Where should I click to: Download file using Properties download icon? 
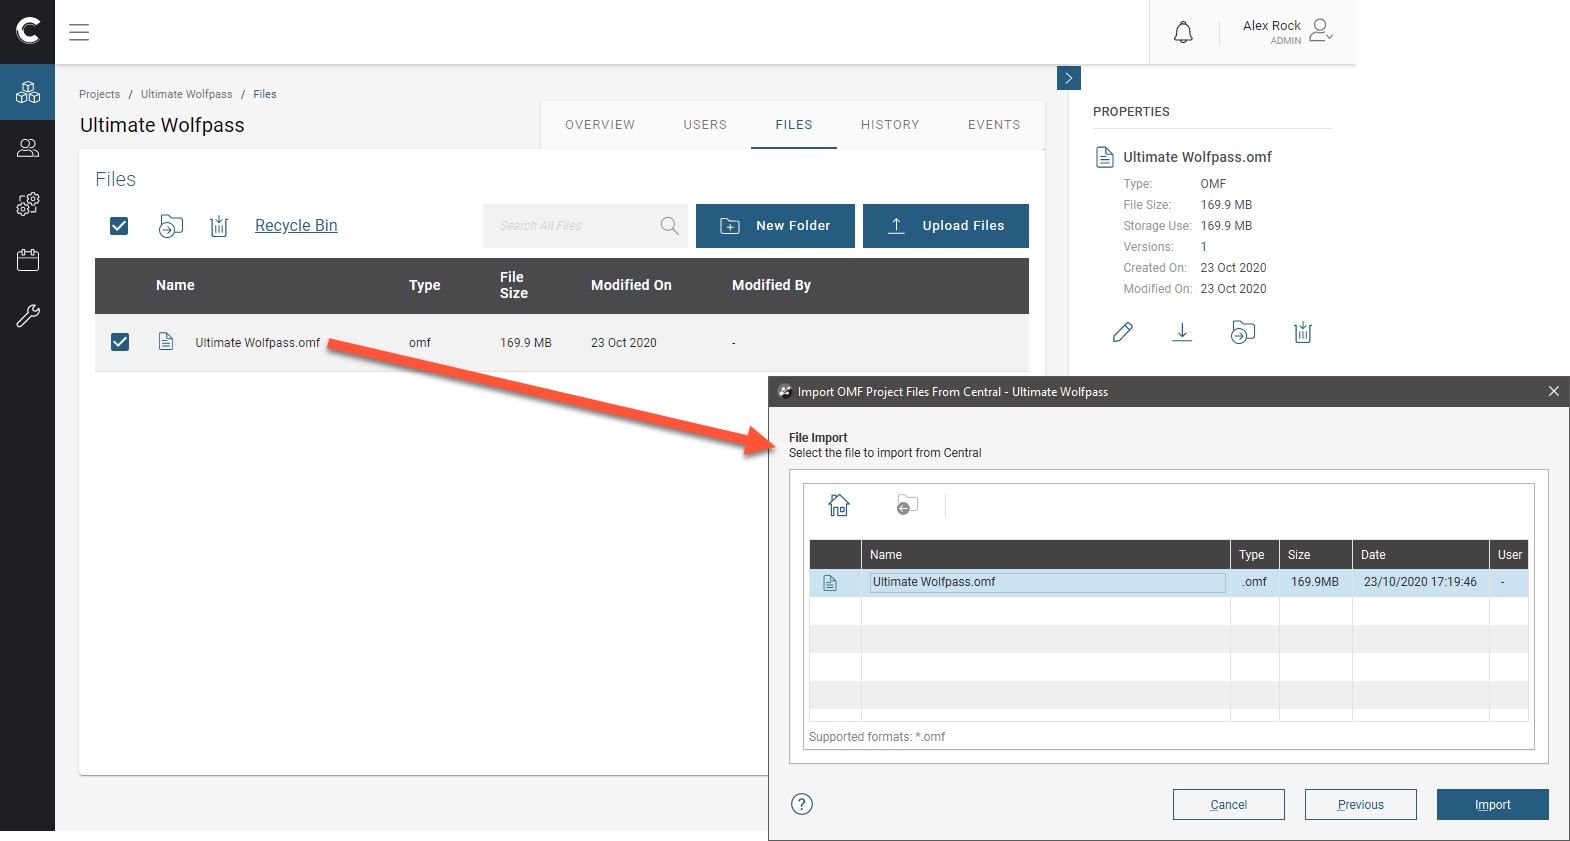(x=1182, y=332)
